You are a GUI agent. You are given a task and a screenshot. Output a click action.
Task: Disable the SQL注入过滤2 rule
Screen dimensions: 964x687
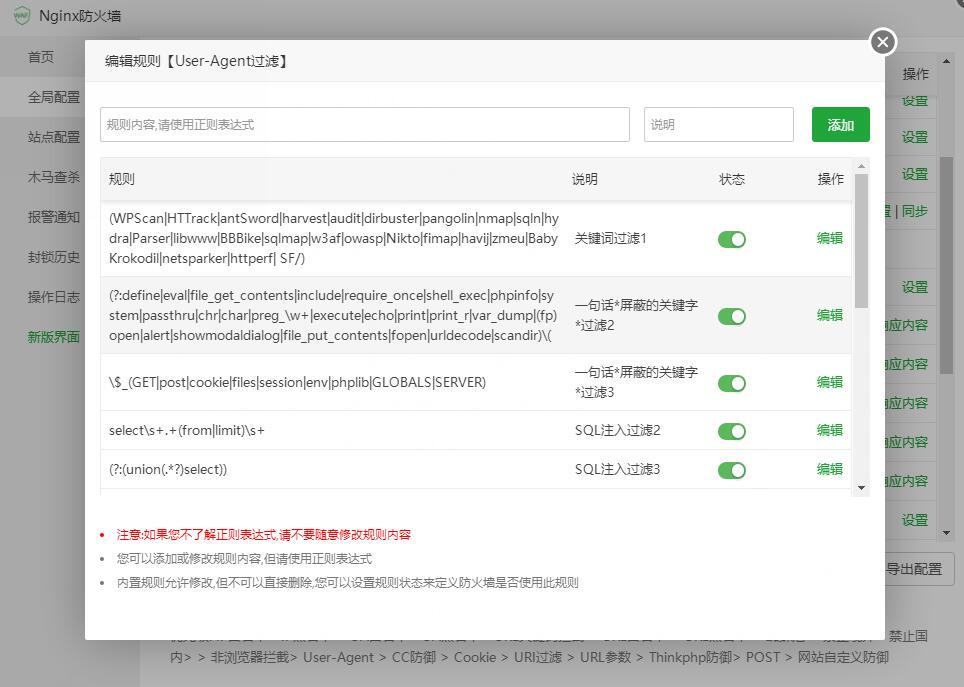tap(732, 429)
